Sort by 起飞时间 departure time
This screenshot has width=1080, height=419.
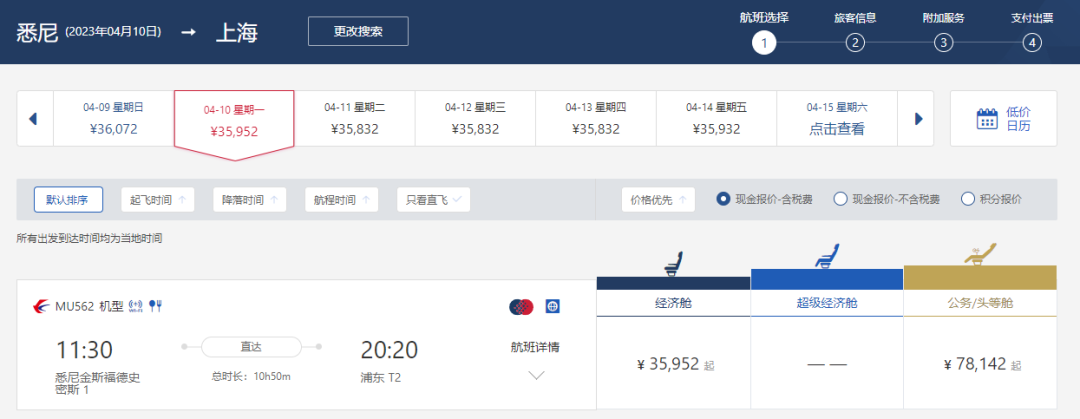pos(157,199)
